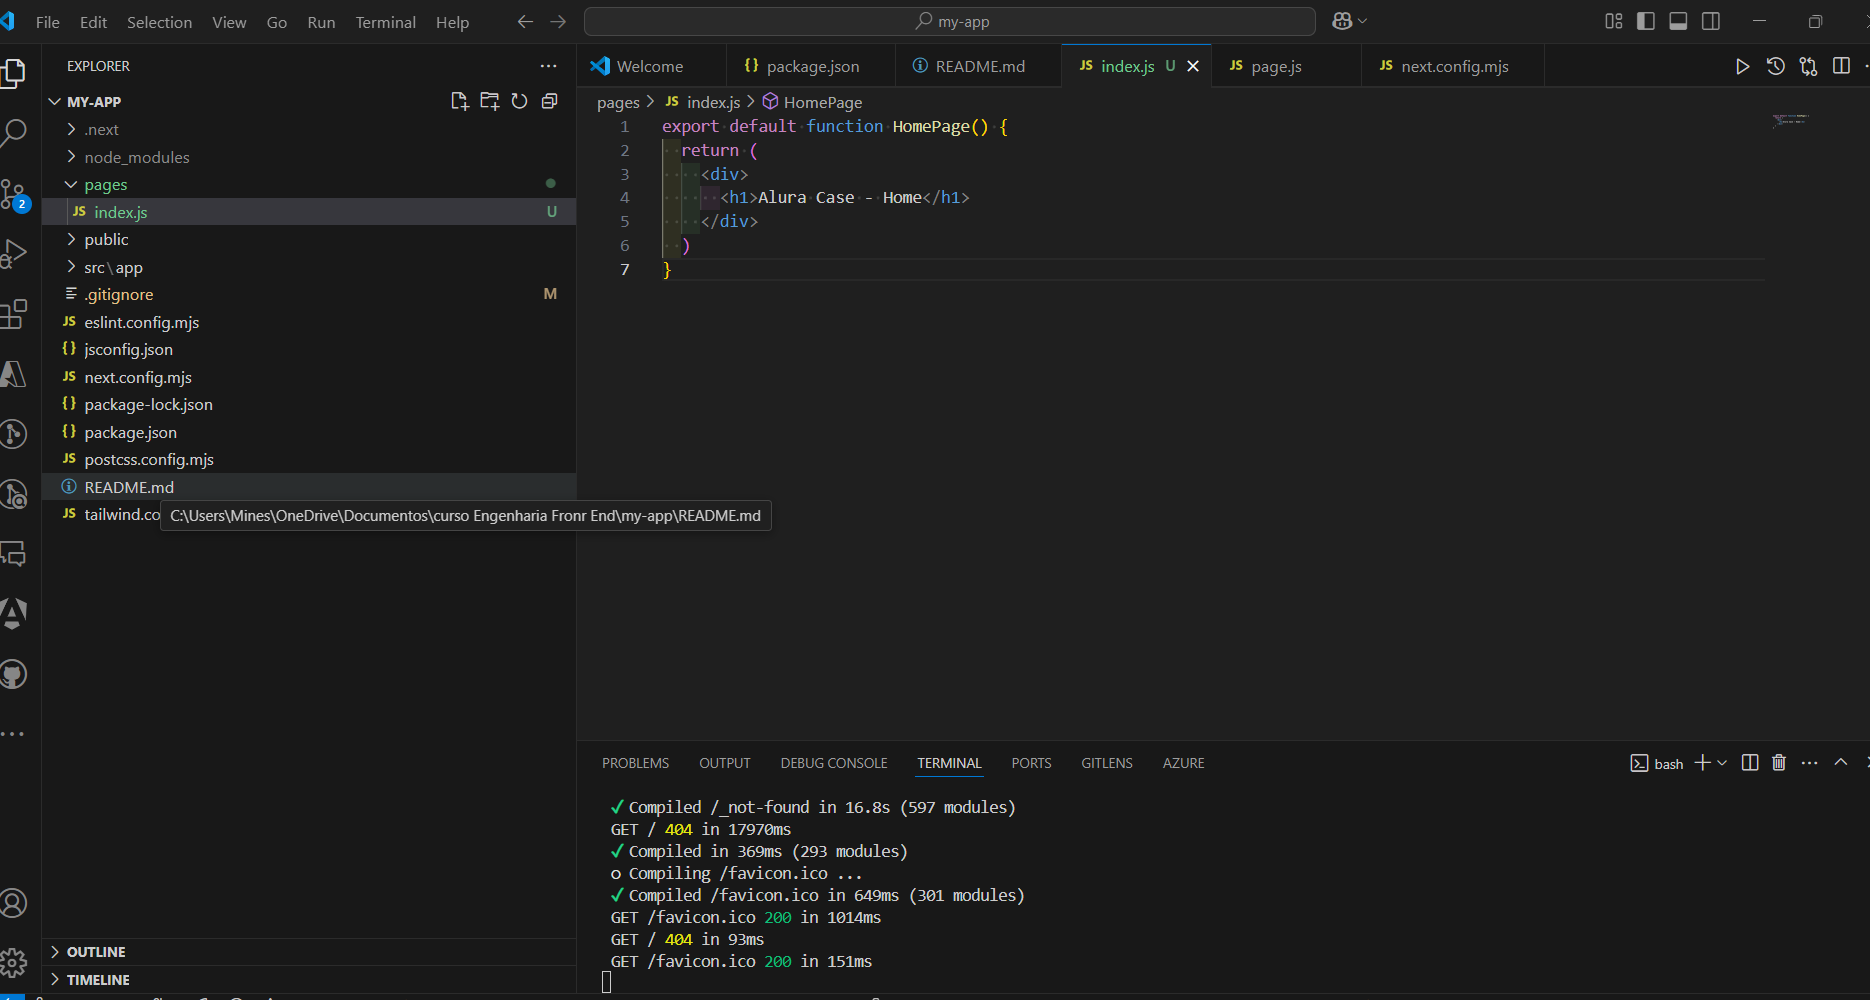Open the Selection menu
Viewport: 1870px width, 1000px height.
click(x=159, y=22)
